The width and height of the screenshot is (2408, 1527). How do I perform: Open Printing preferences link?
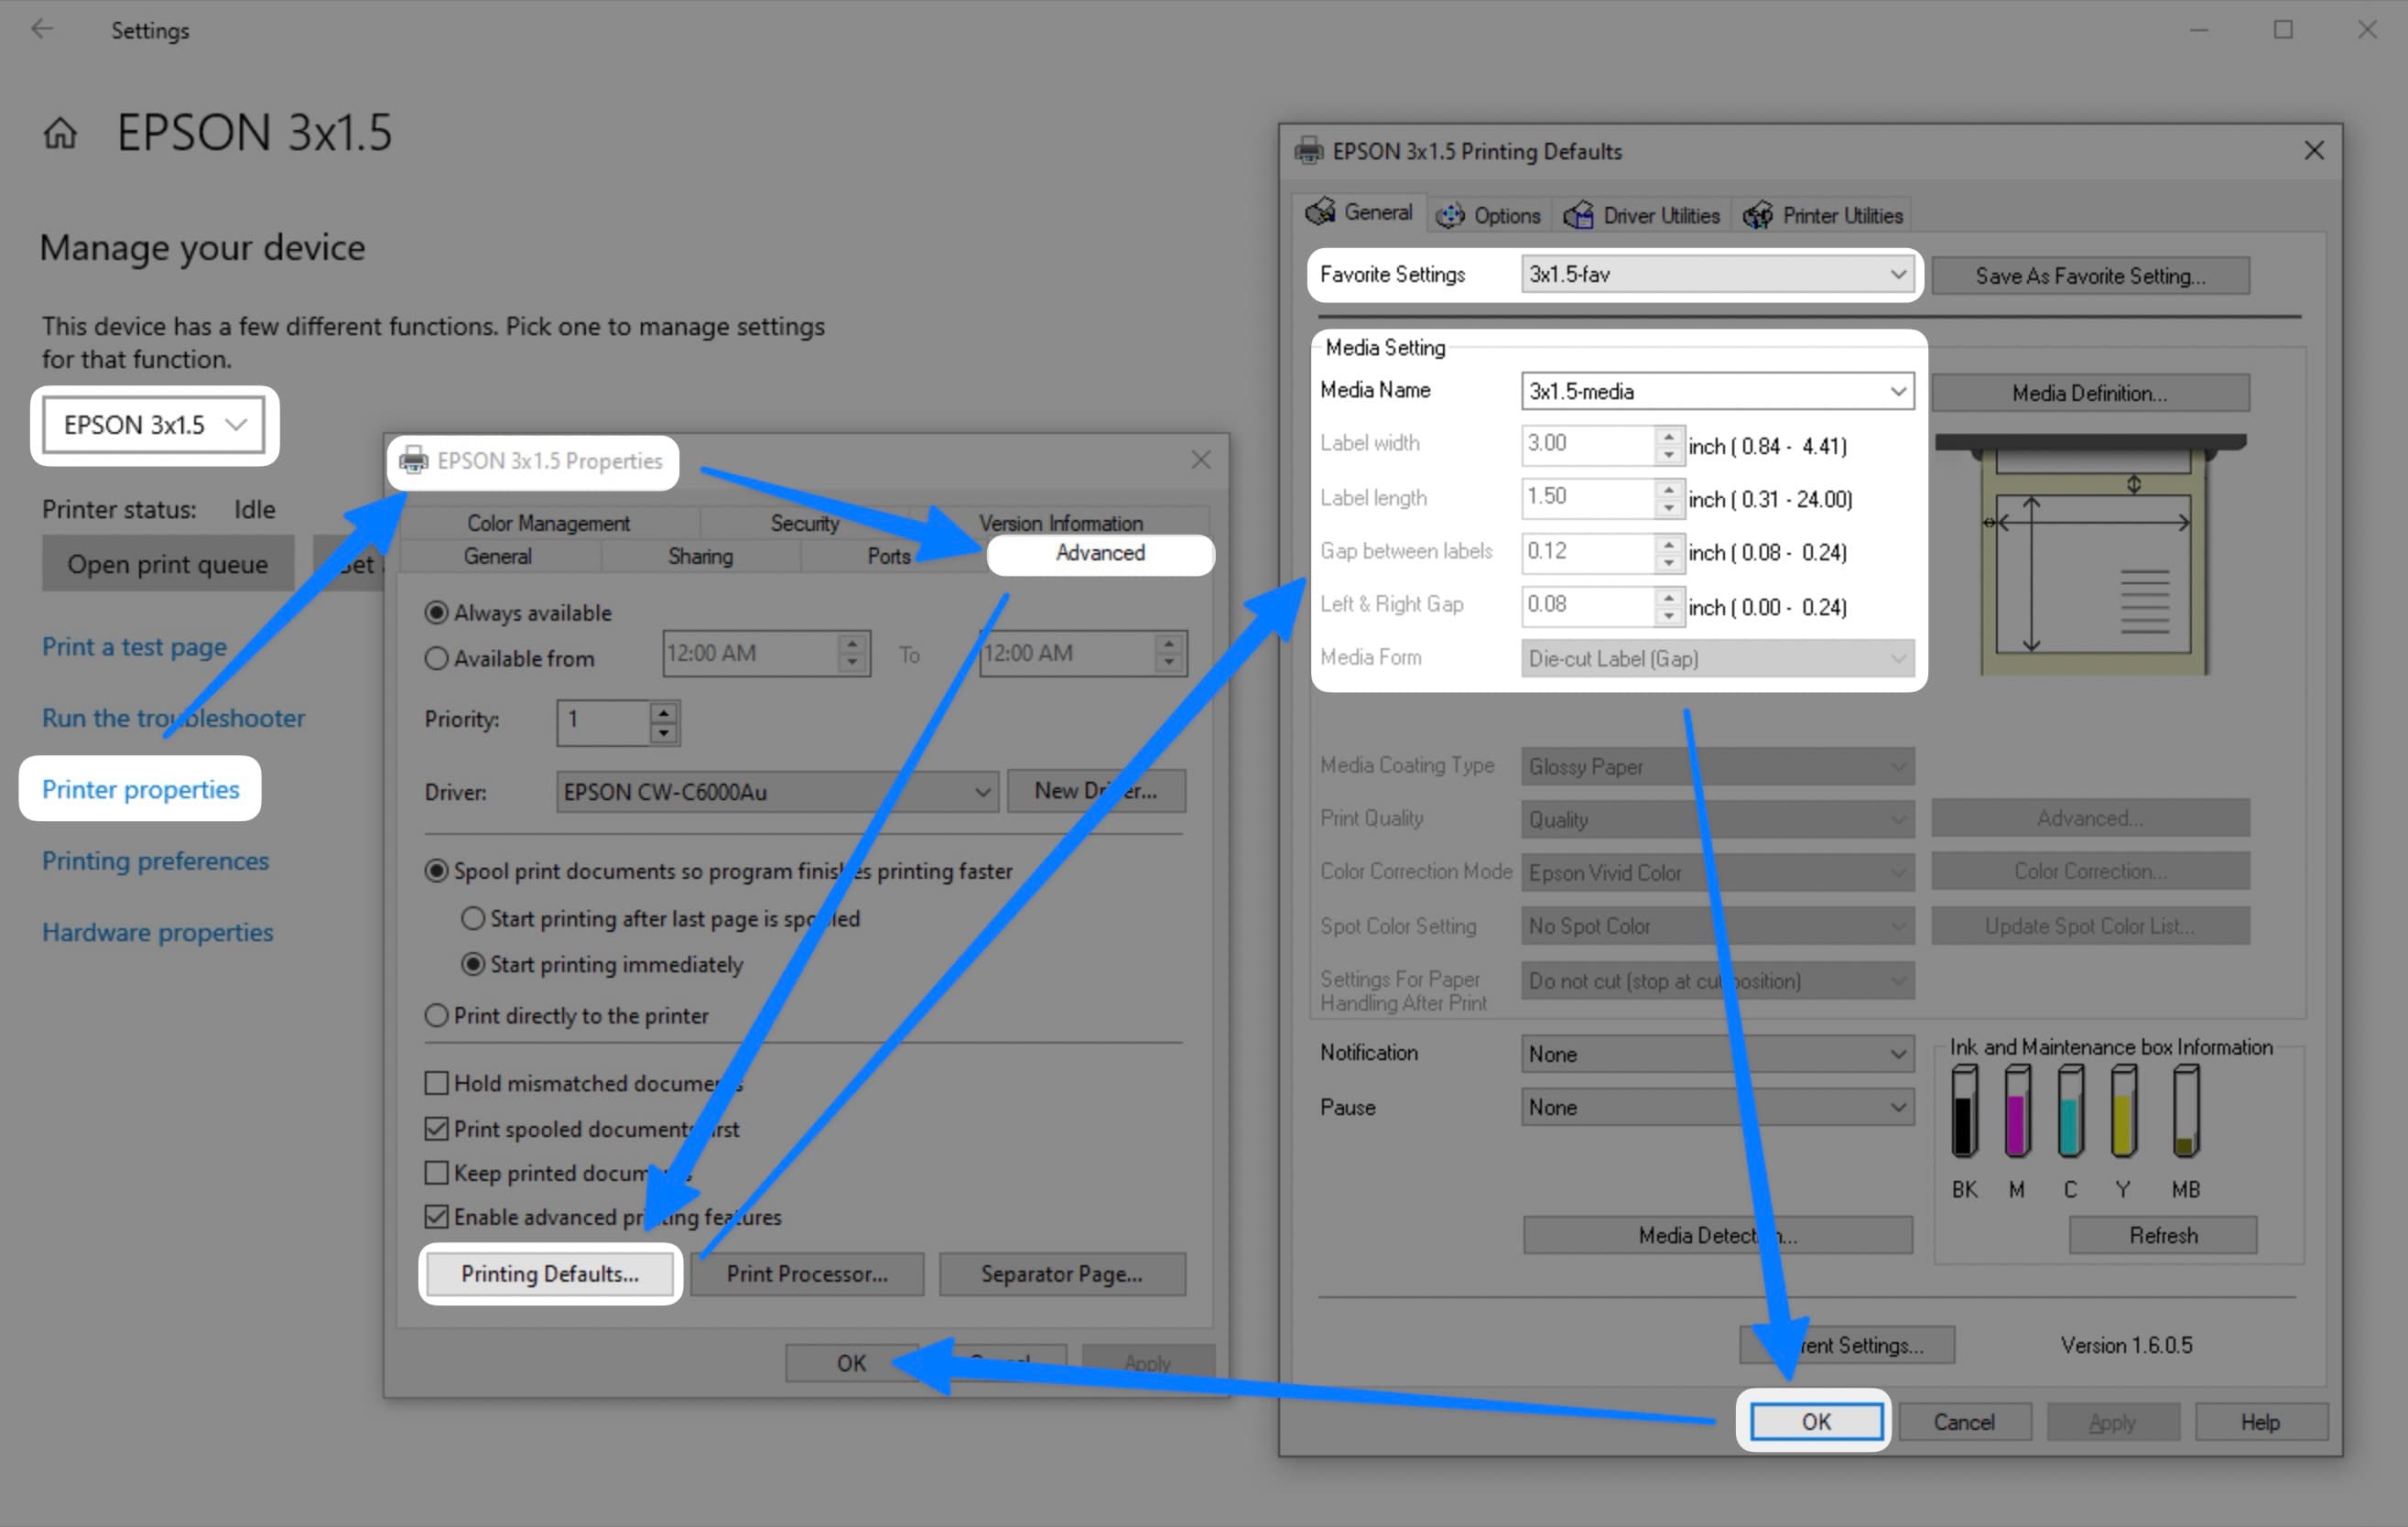[x=155, y=861]
